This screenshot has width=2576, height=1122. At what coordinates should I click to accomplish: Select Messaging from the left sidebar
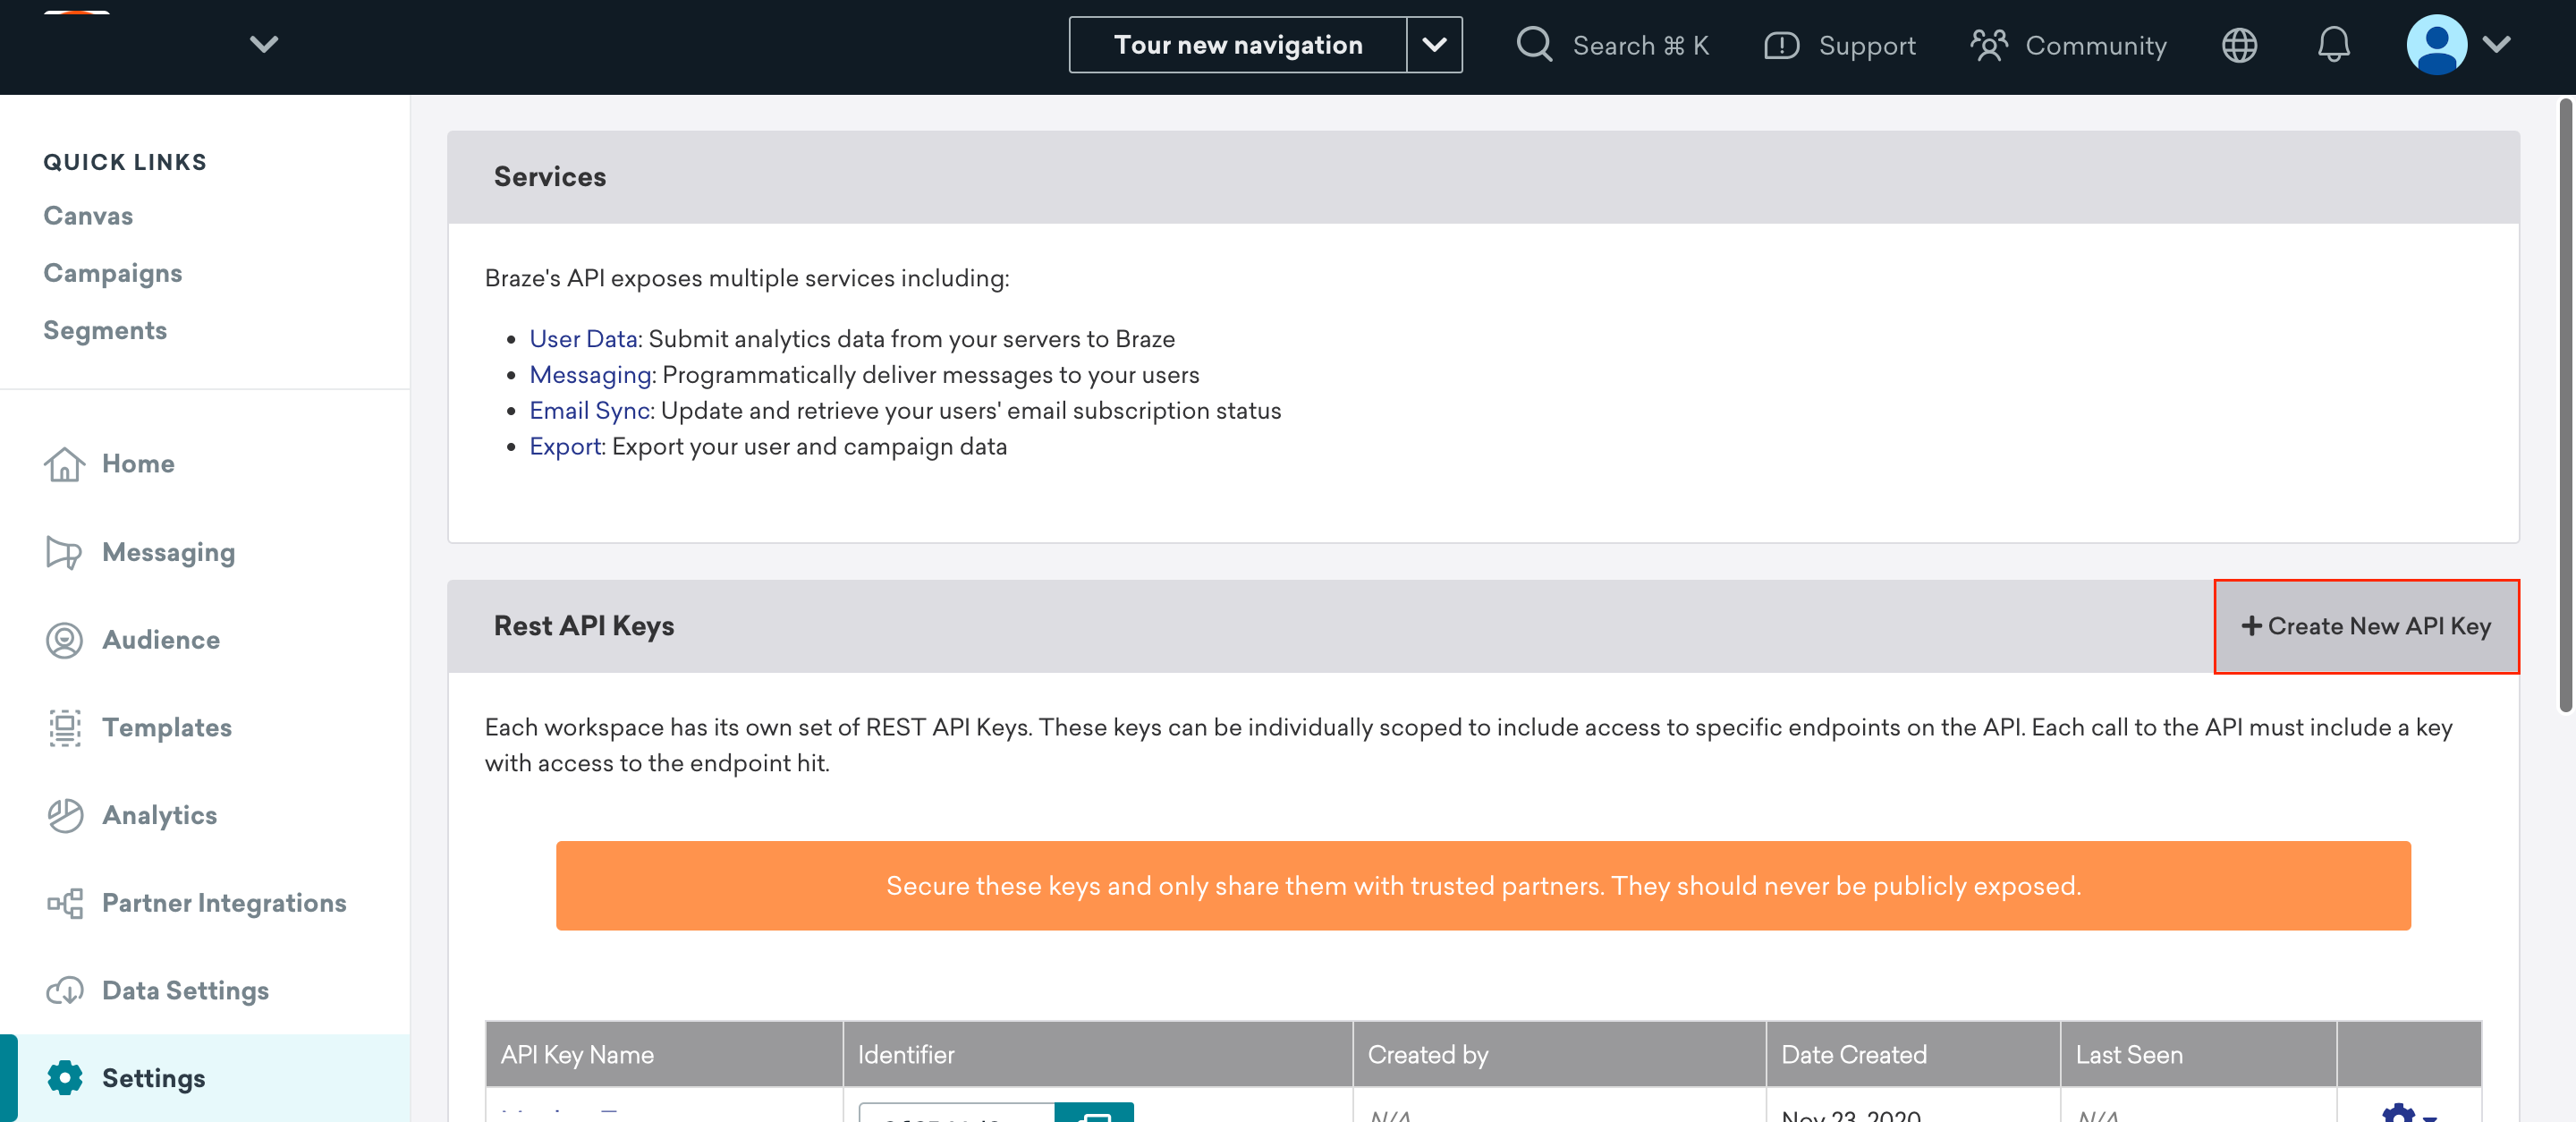tap(168, 551)
